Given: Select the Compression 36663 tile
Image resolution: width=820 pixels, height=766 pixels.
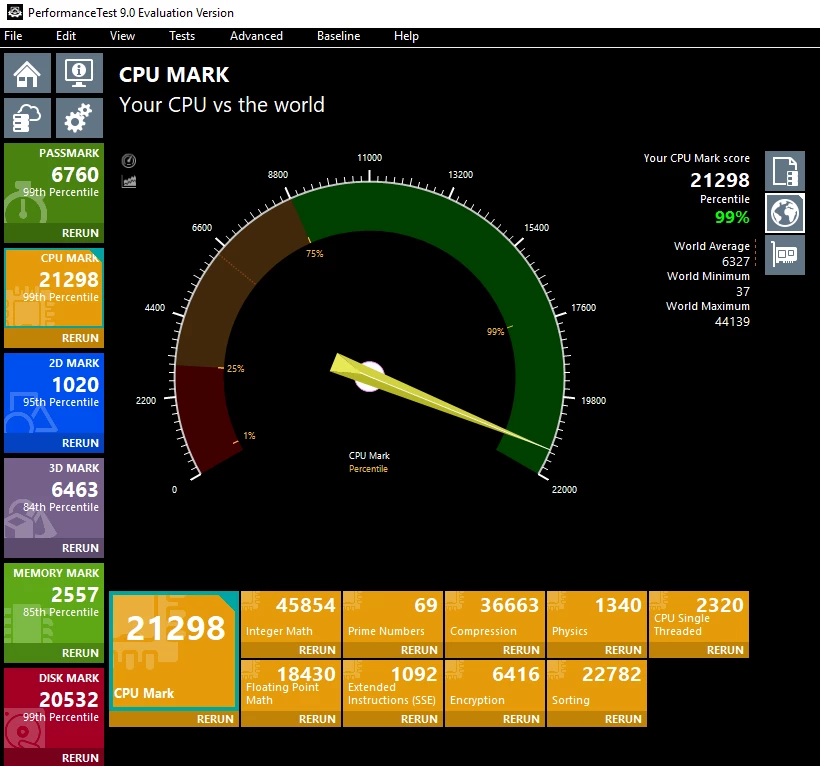Looking at the screenshot, I should tap(495, 617).
